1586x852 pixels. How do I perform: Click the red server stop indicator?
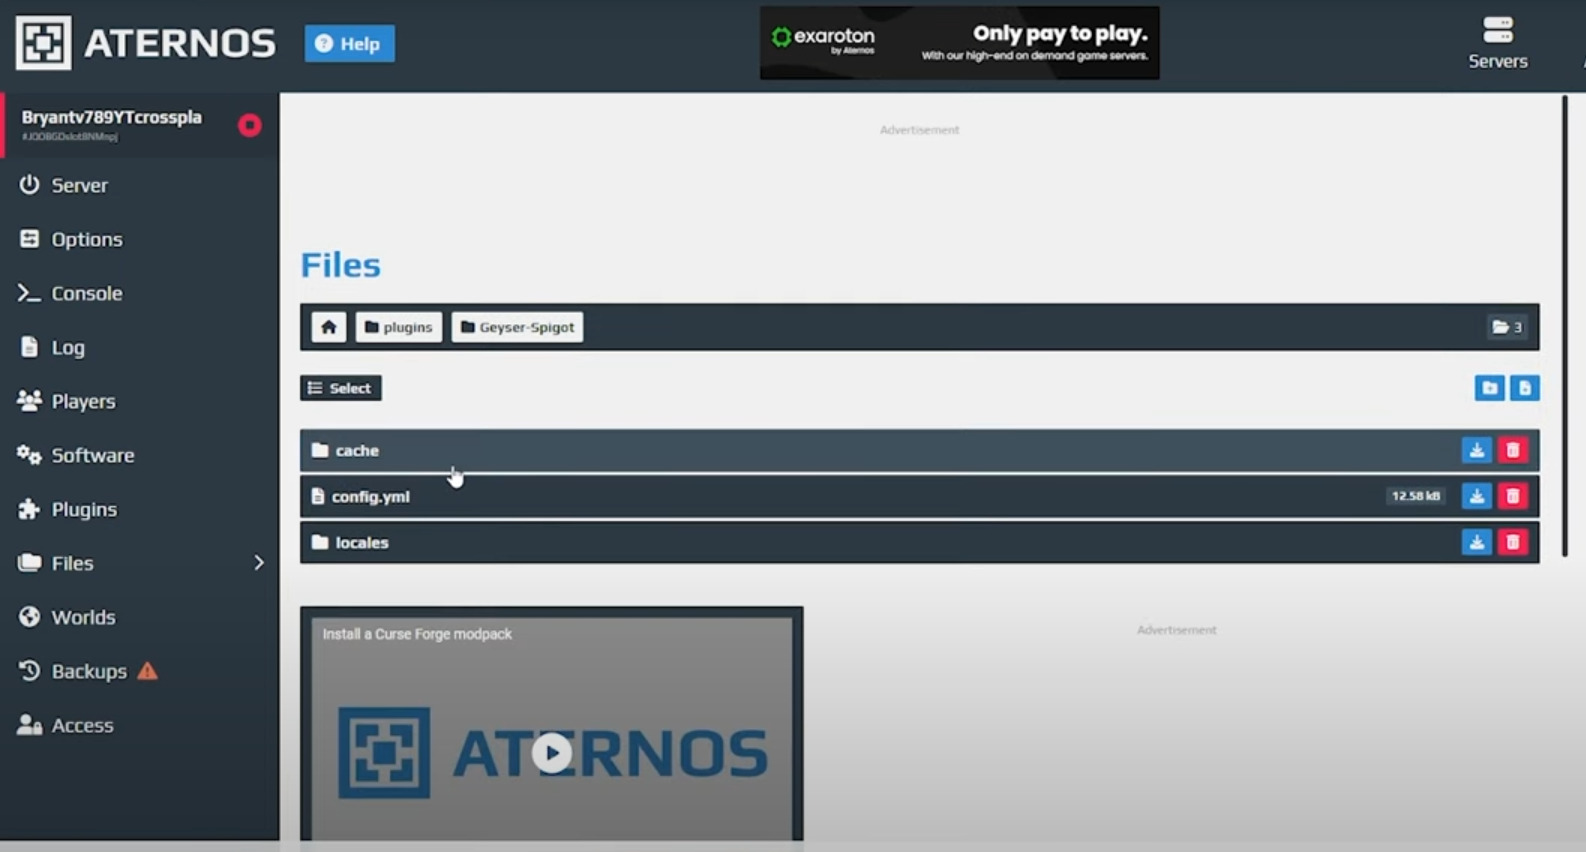[x=250, y=125]
